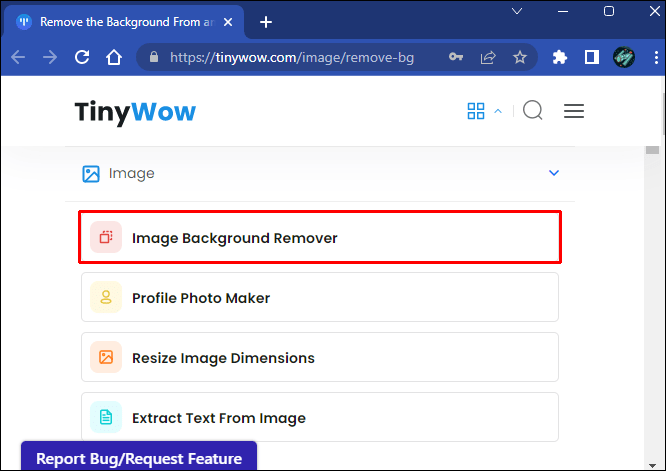Open a new browser tab
Image resolution: width=666 pixels, height=471 pixels.
pos(266,21)
